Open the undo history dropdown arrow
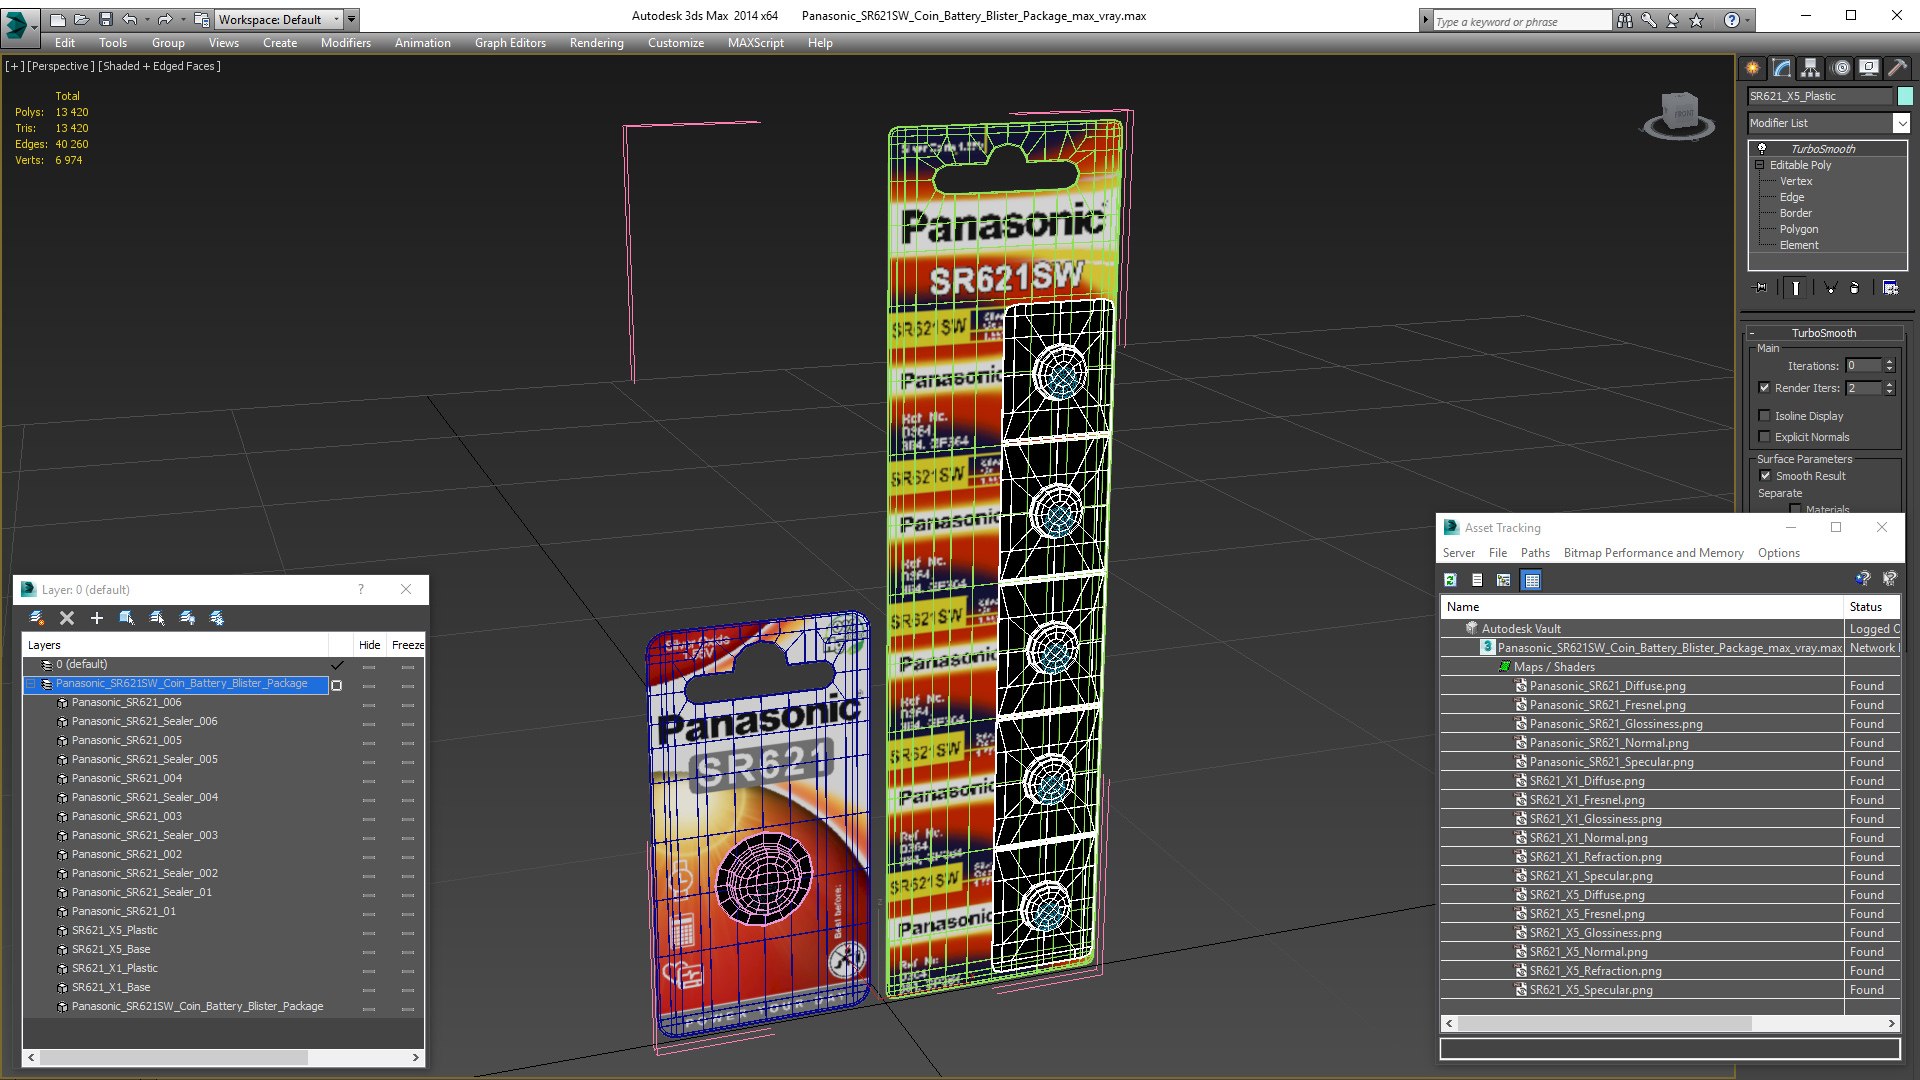Screen dimensions: 1920x1080 (x=147, y=20)
